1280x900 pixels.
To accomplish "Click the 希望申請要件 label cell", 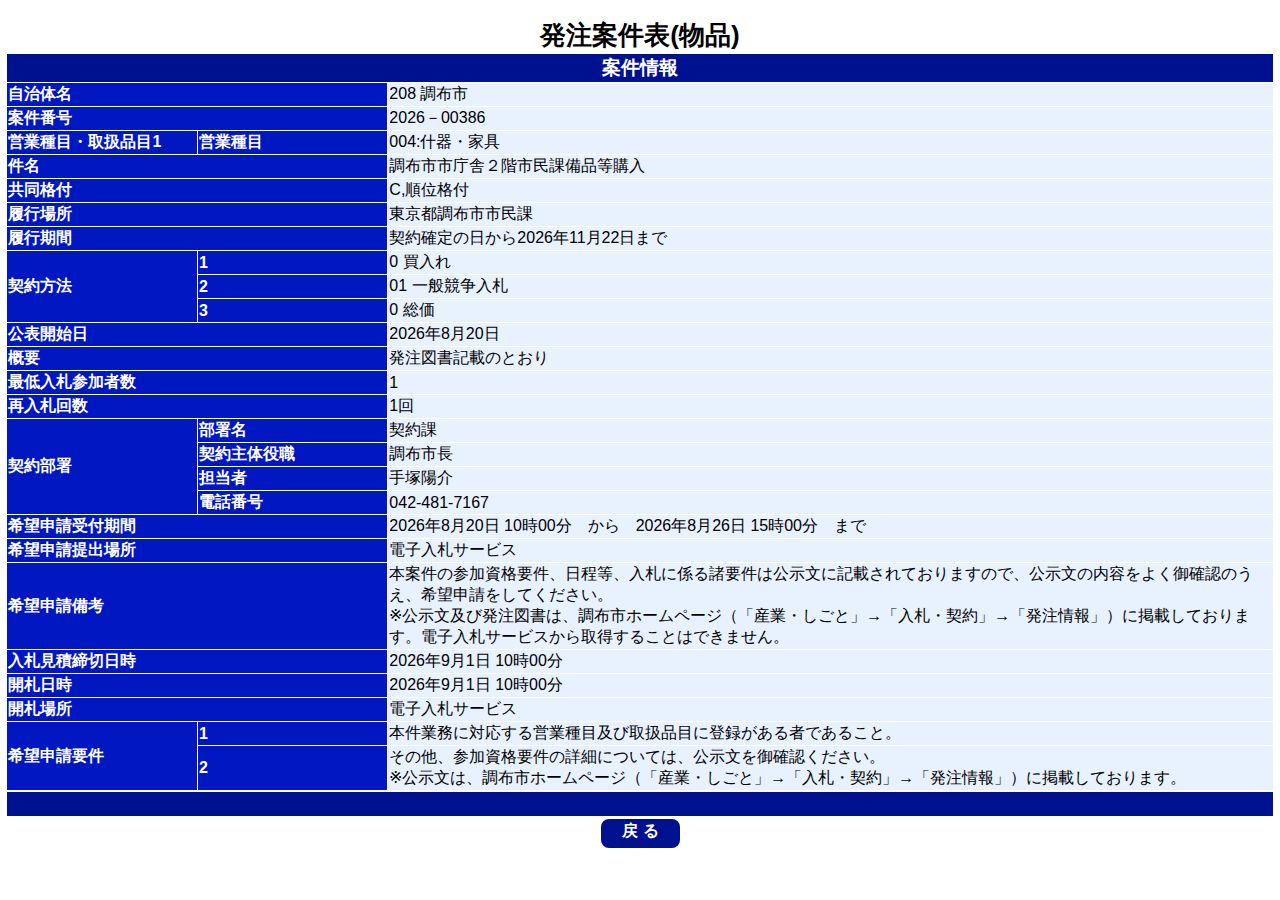I will pyautogui.click(x=102, y=756).
